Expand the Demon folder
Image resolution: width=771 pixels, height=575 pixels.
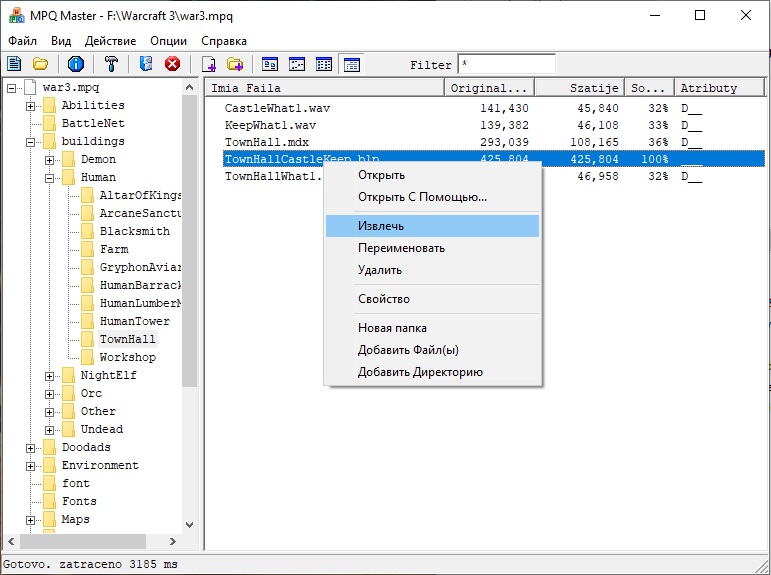pyautogui.click(x=49, y=160)
